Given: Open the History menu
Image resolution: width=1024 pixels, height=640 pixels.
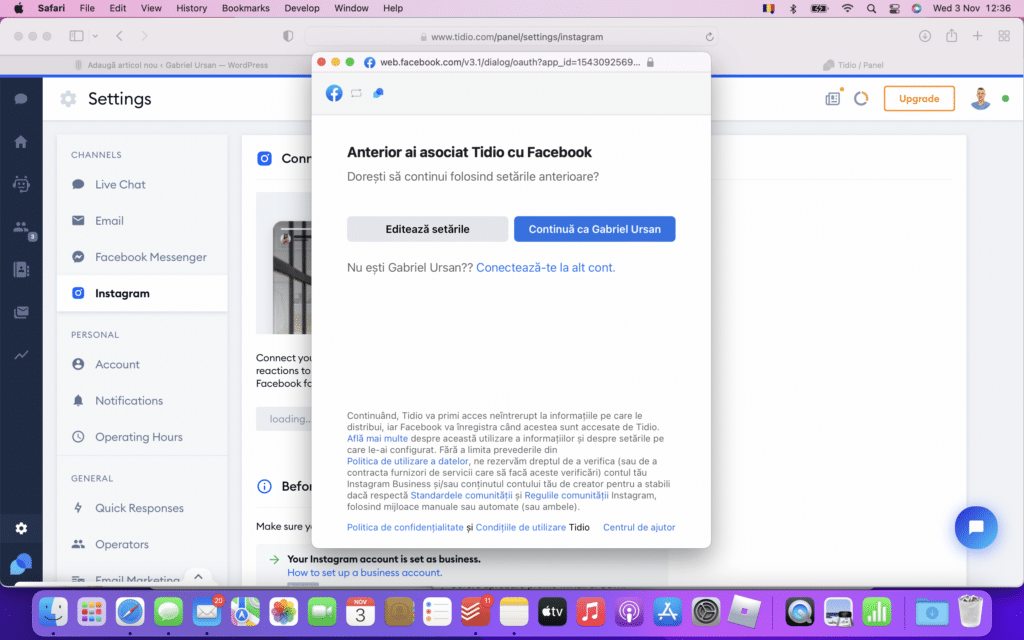Looking at the screenshot, I should [191, 8].
